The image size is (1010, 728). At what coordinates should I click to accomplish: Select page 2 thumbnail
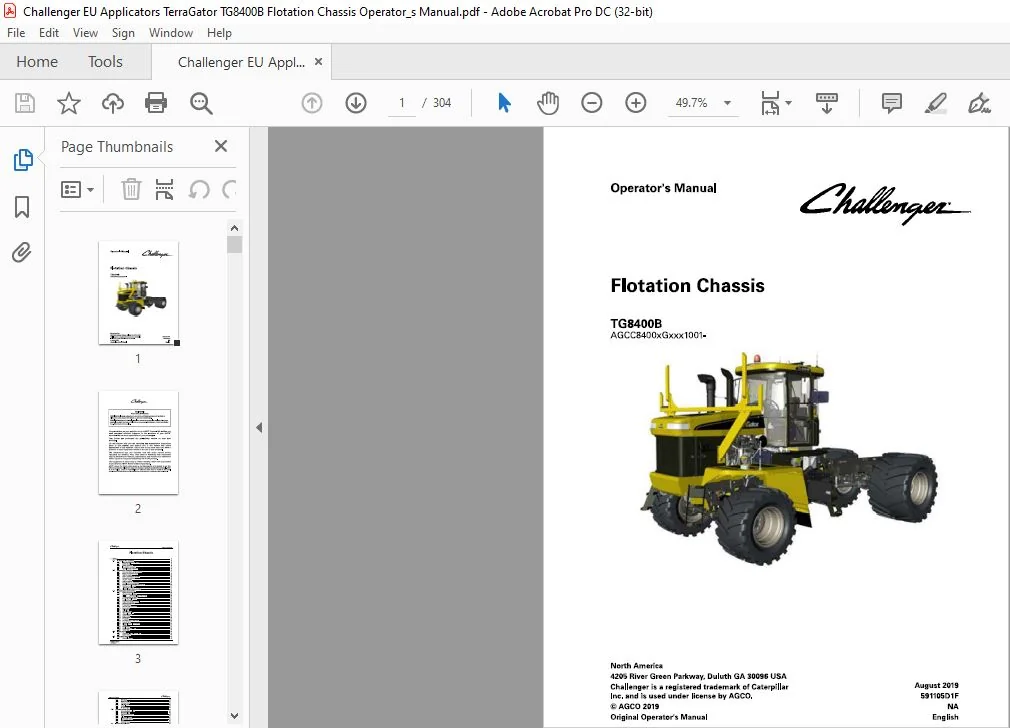pos(138,443)
